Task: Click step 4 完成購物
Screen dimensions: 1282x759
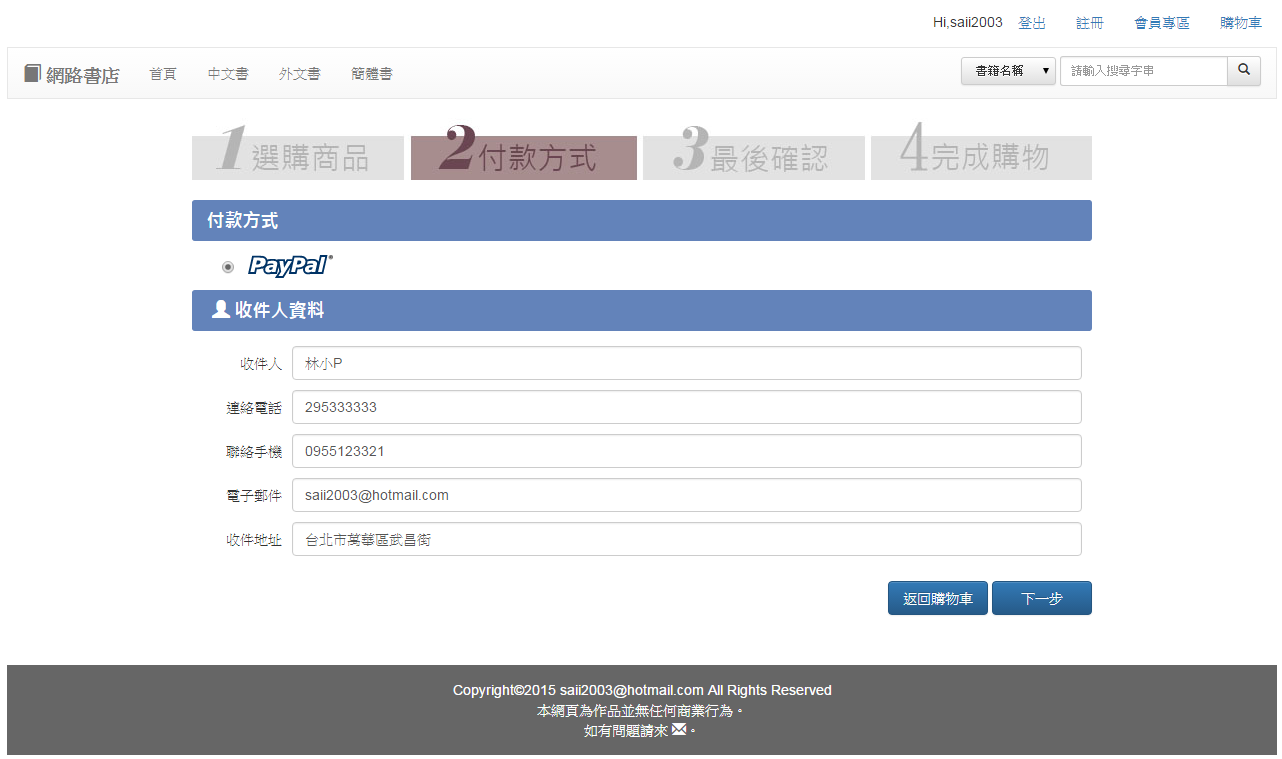Action: 981,151
